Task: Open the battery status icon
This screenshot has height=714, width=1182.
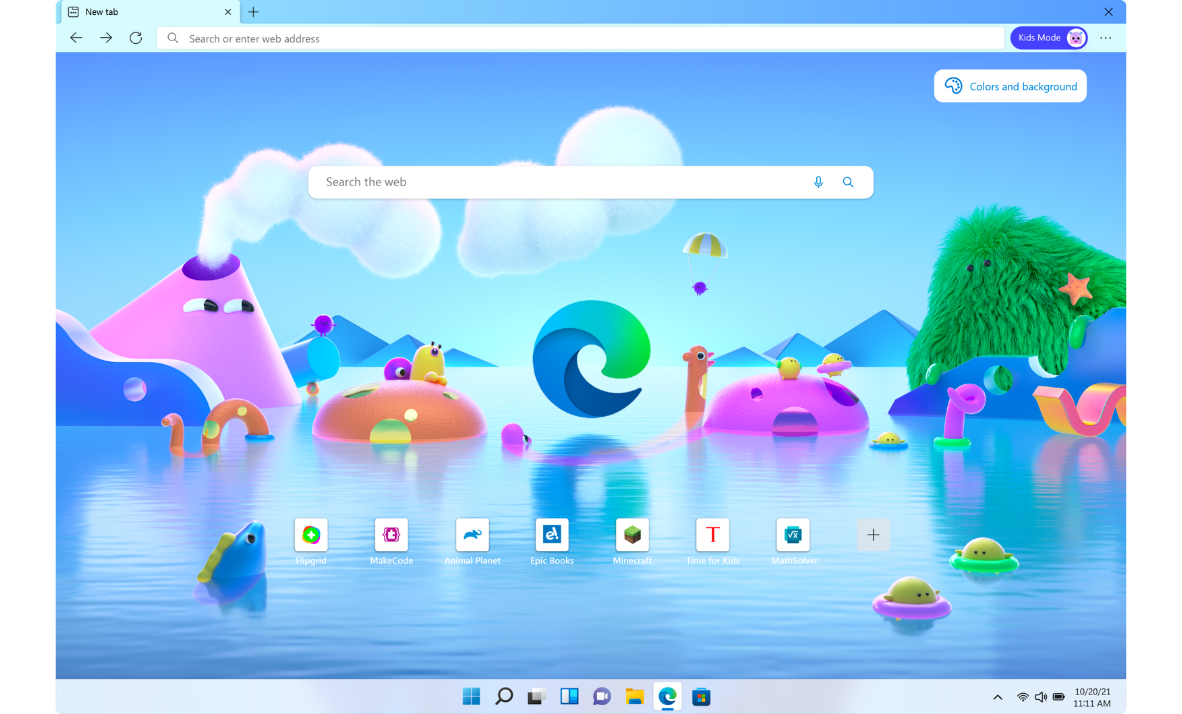Action: tap(1058, 697)
